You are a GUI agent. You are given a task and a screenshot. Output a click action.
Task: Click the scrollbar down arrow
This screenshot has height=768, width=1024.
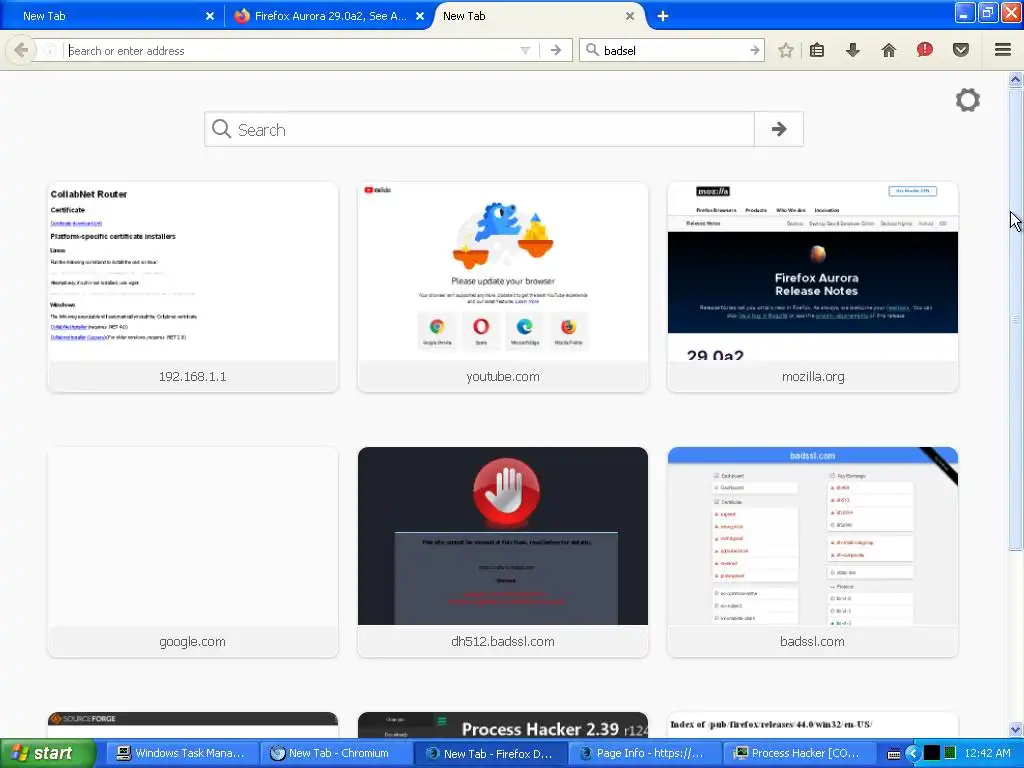pyautogui.click(x=1015, y=729)
